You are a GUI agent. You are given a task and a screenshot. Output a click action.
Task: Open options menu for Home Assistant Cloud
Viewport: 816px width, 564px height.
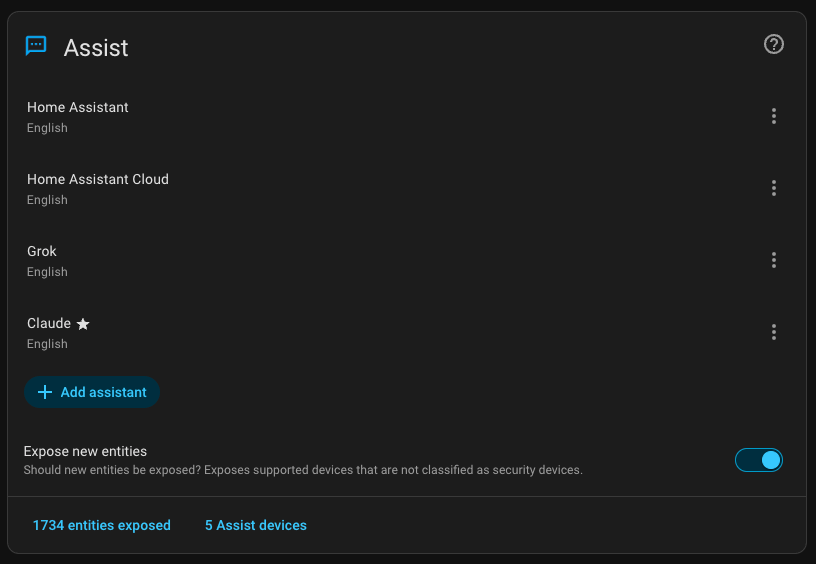tap(773, 188)
